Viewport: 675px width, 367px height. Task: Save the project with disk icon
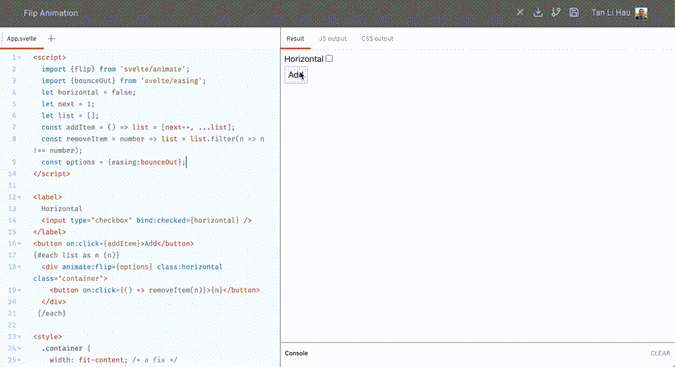tap(574, 12)
